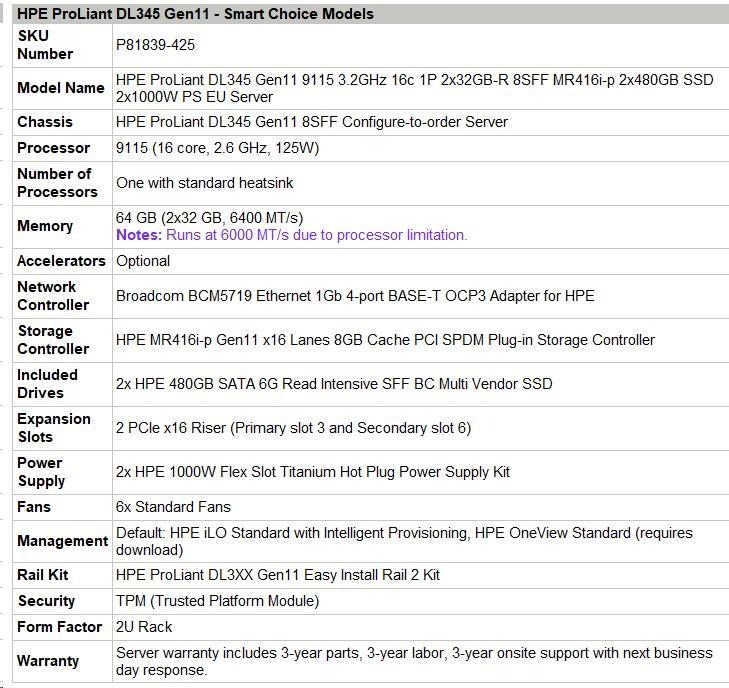
Task: Click the Included Drives value 480GB SATA SSD
Action: pos(334,384)
